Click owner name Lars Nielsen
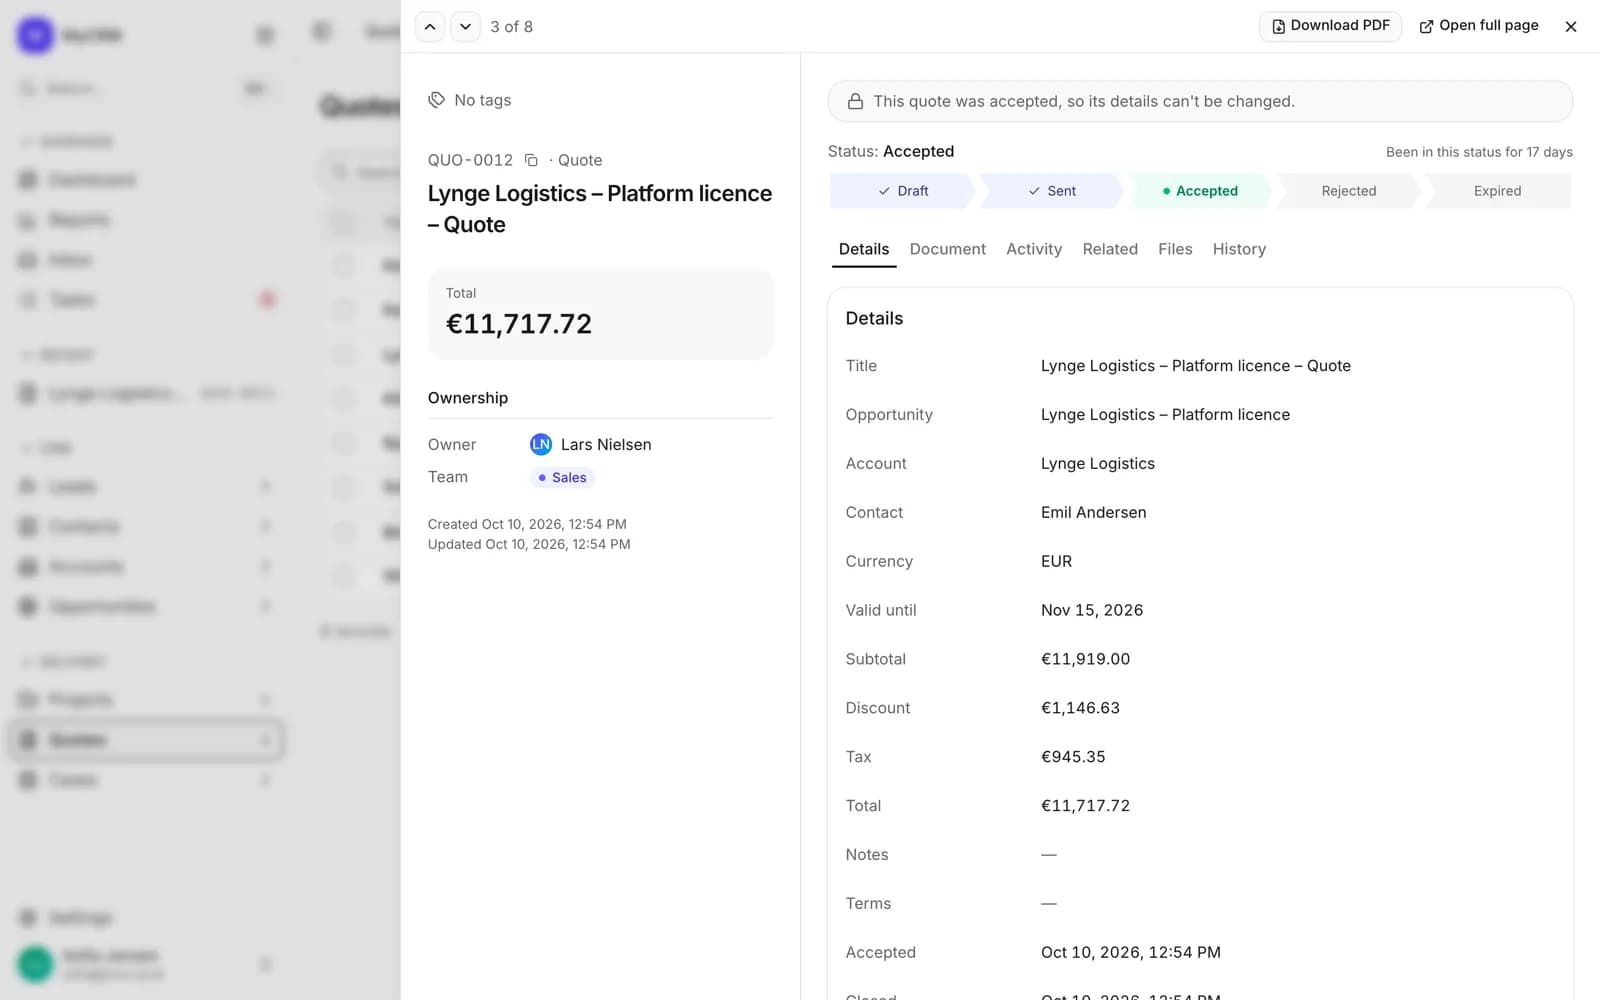The width and height of the screenshot is (1600, 1000). click(x=606, y=445)
